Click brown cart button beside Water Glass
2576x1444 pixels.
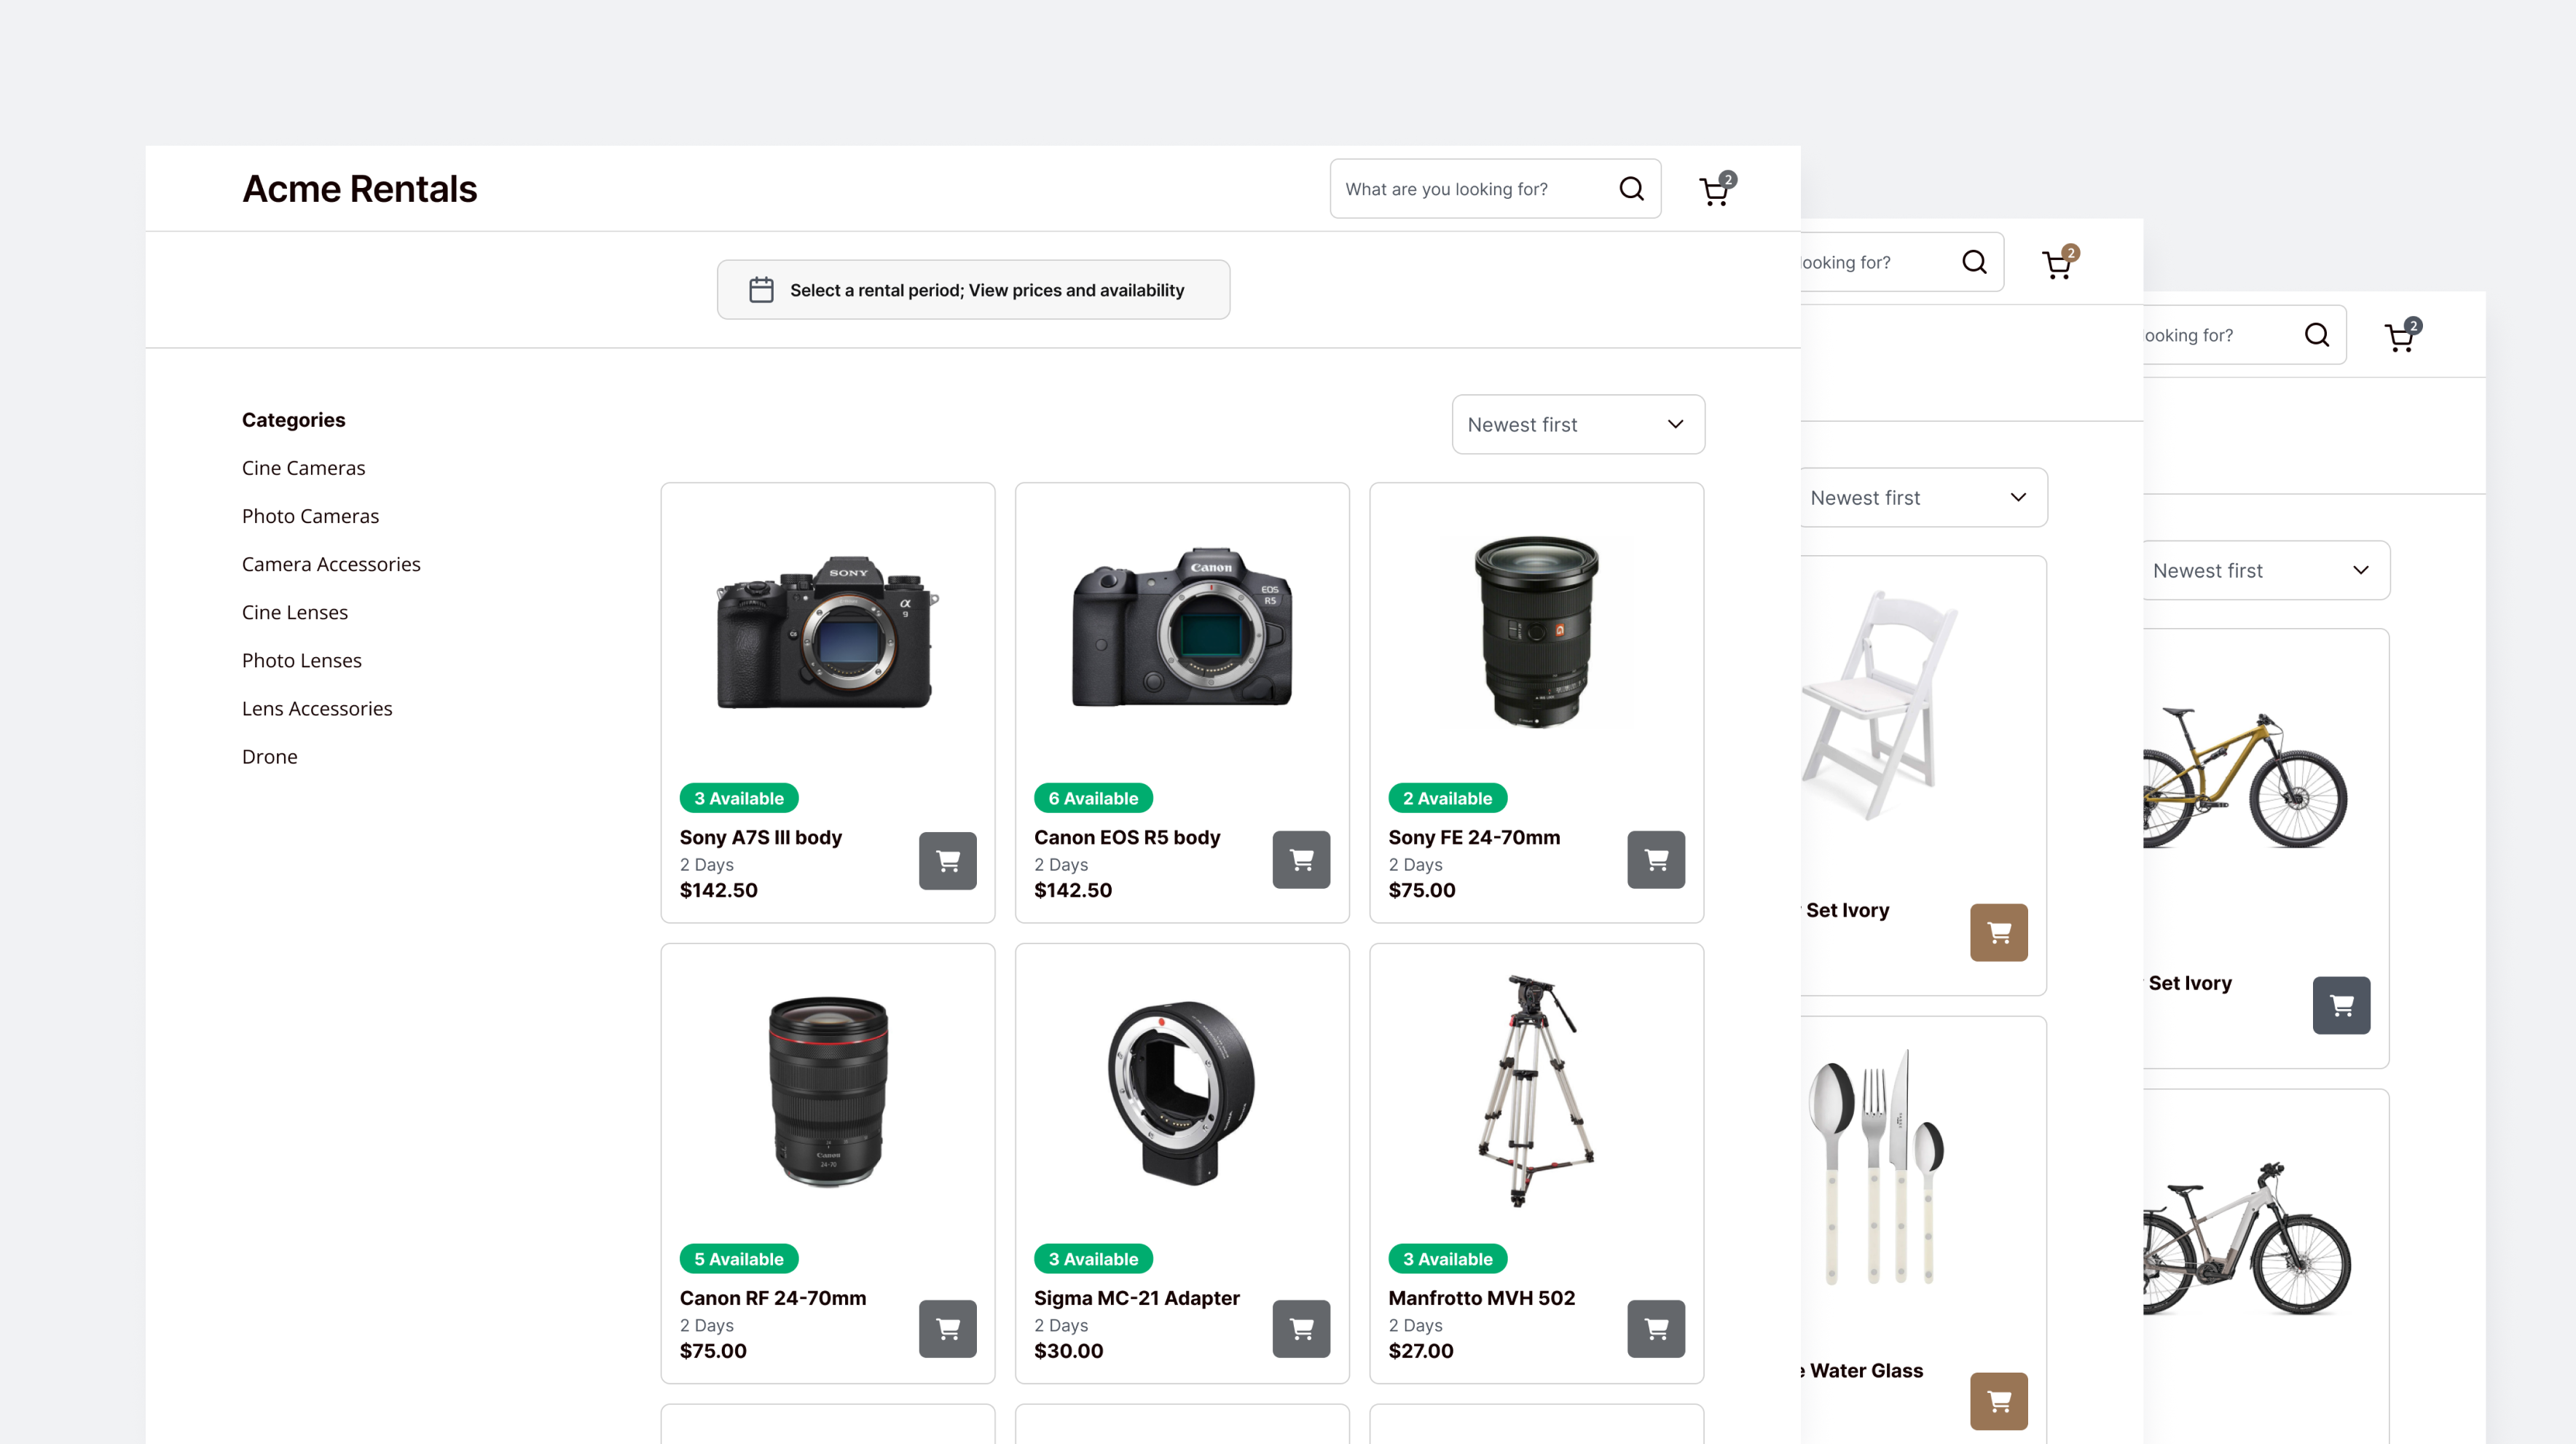click(x=1998, y=1401)
